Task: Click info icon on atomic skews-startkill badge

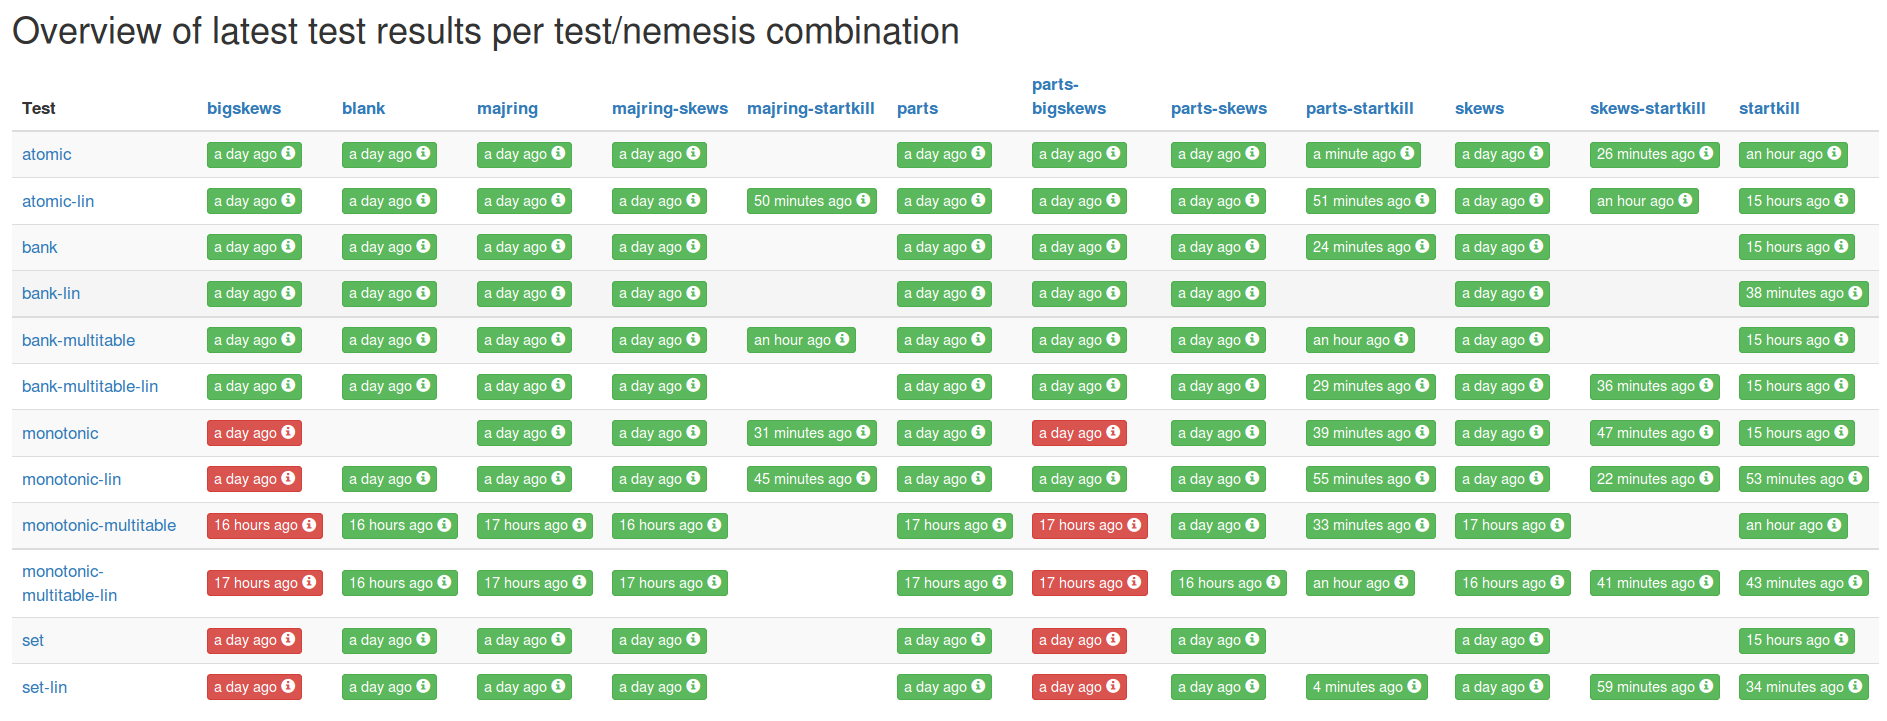Action: pyautogui.click(x=1707, y=154)
